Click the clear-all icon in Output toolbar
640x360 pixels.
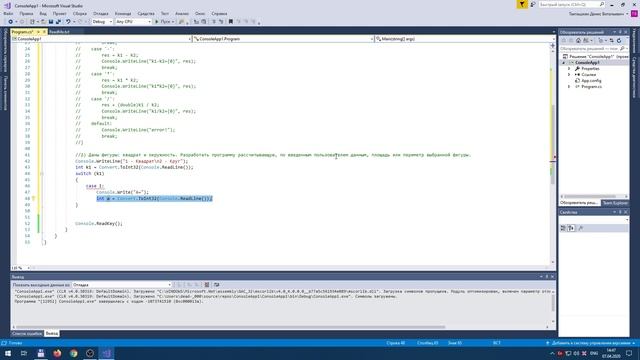click(207, 284)
